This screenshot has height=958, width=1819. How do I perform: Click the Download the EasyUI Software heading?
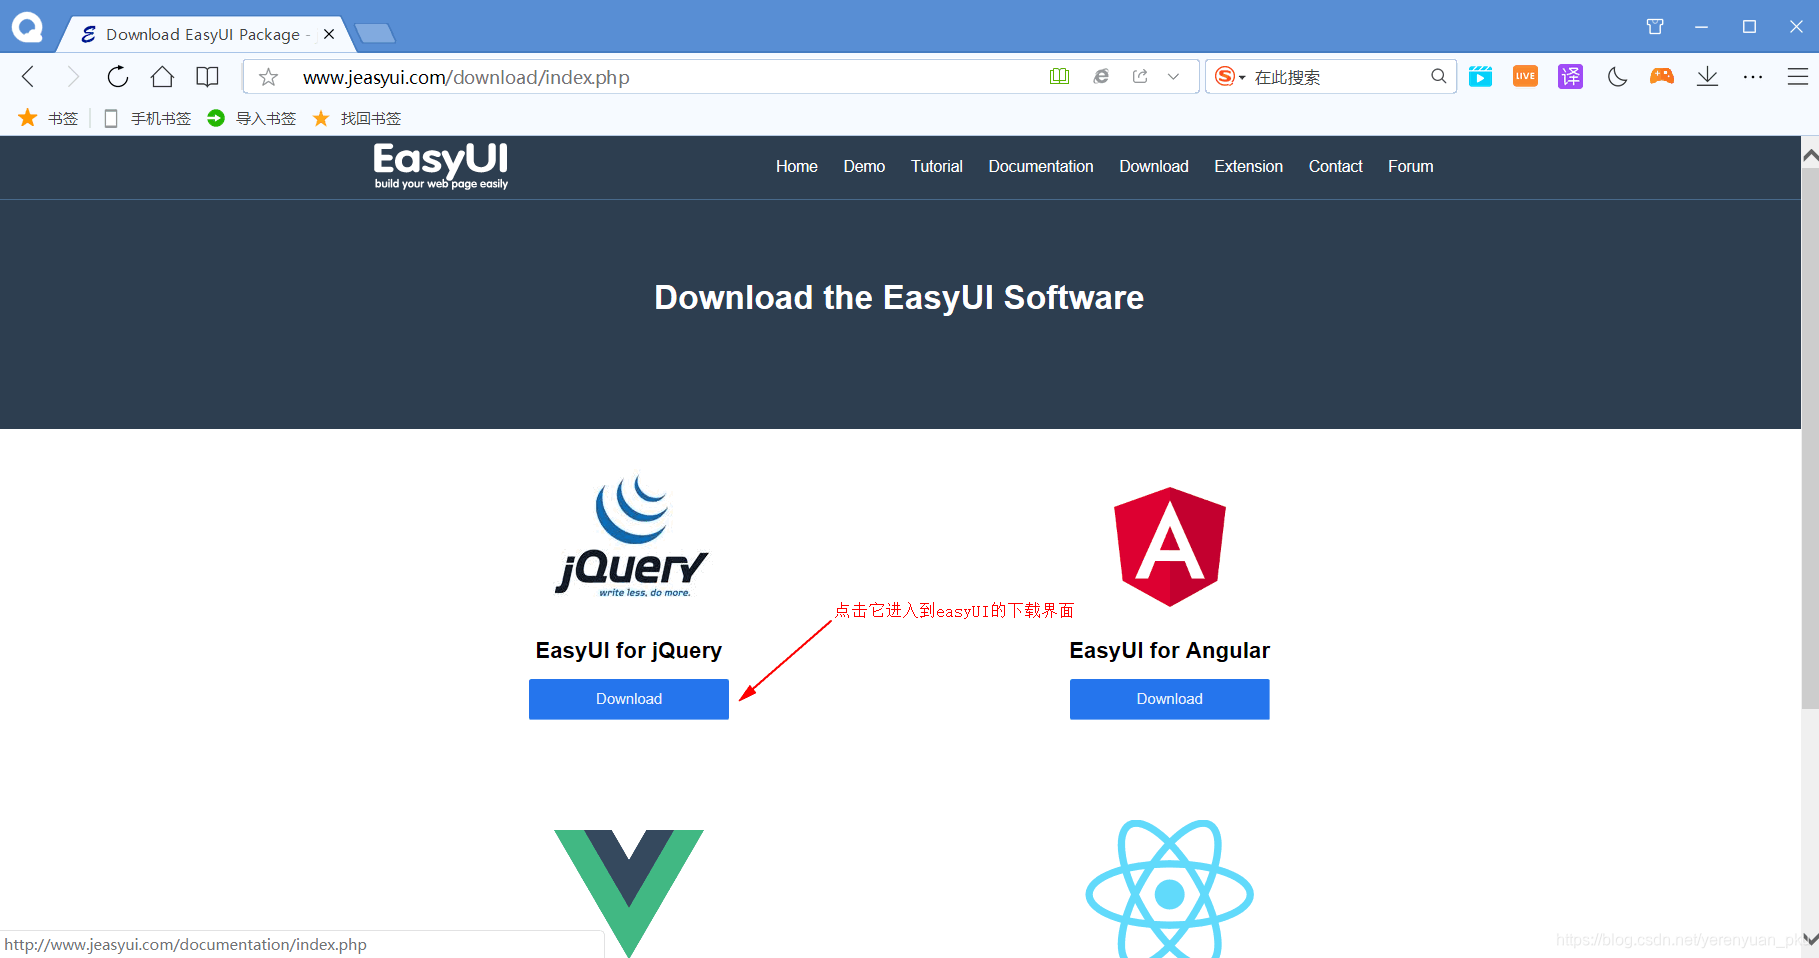[899, 298]
